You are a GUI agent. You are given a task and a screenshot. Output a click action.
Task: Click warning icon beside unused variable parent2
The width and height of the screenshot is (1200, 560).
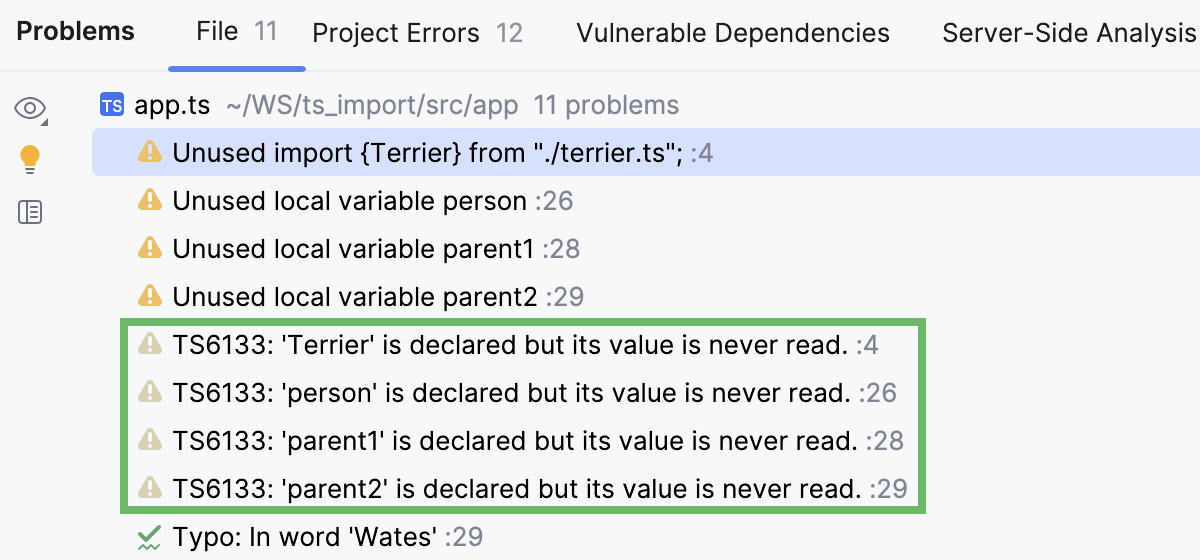pos(150,297)
